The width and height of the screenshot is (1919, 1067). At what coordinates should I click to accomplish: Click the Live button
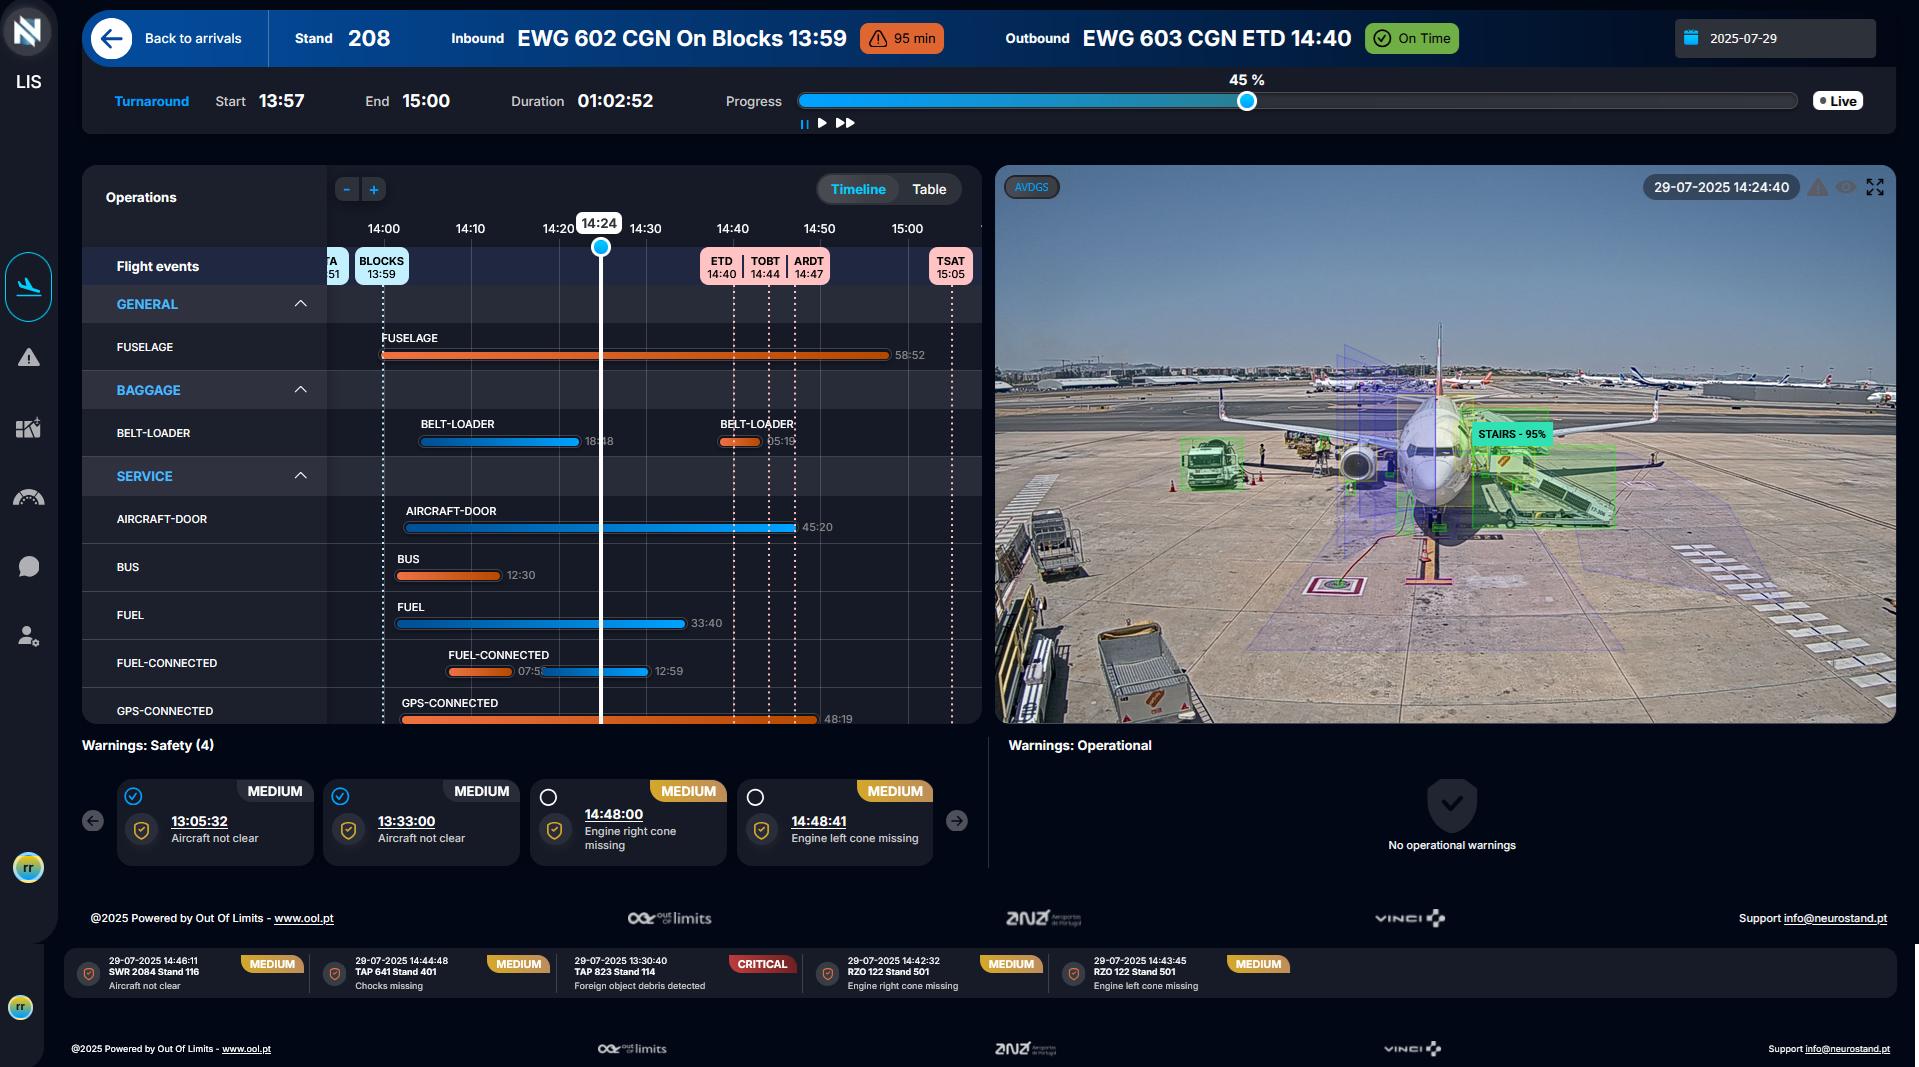tap(1837, 101)
